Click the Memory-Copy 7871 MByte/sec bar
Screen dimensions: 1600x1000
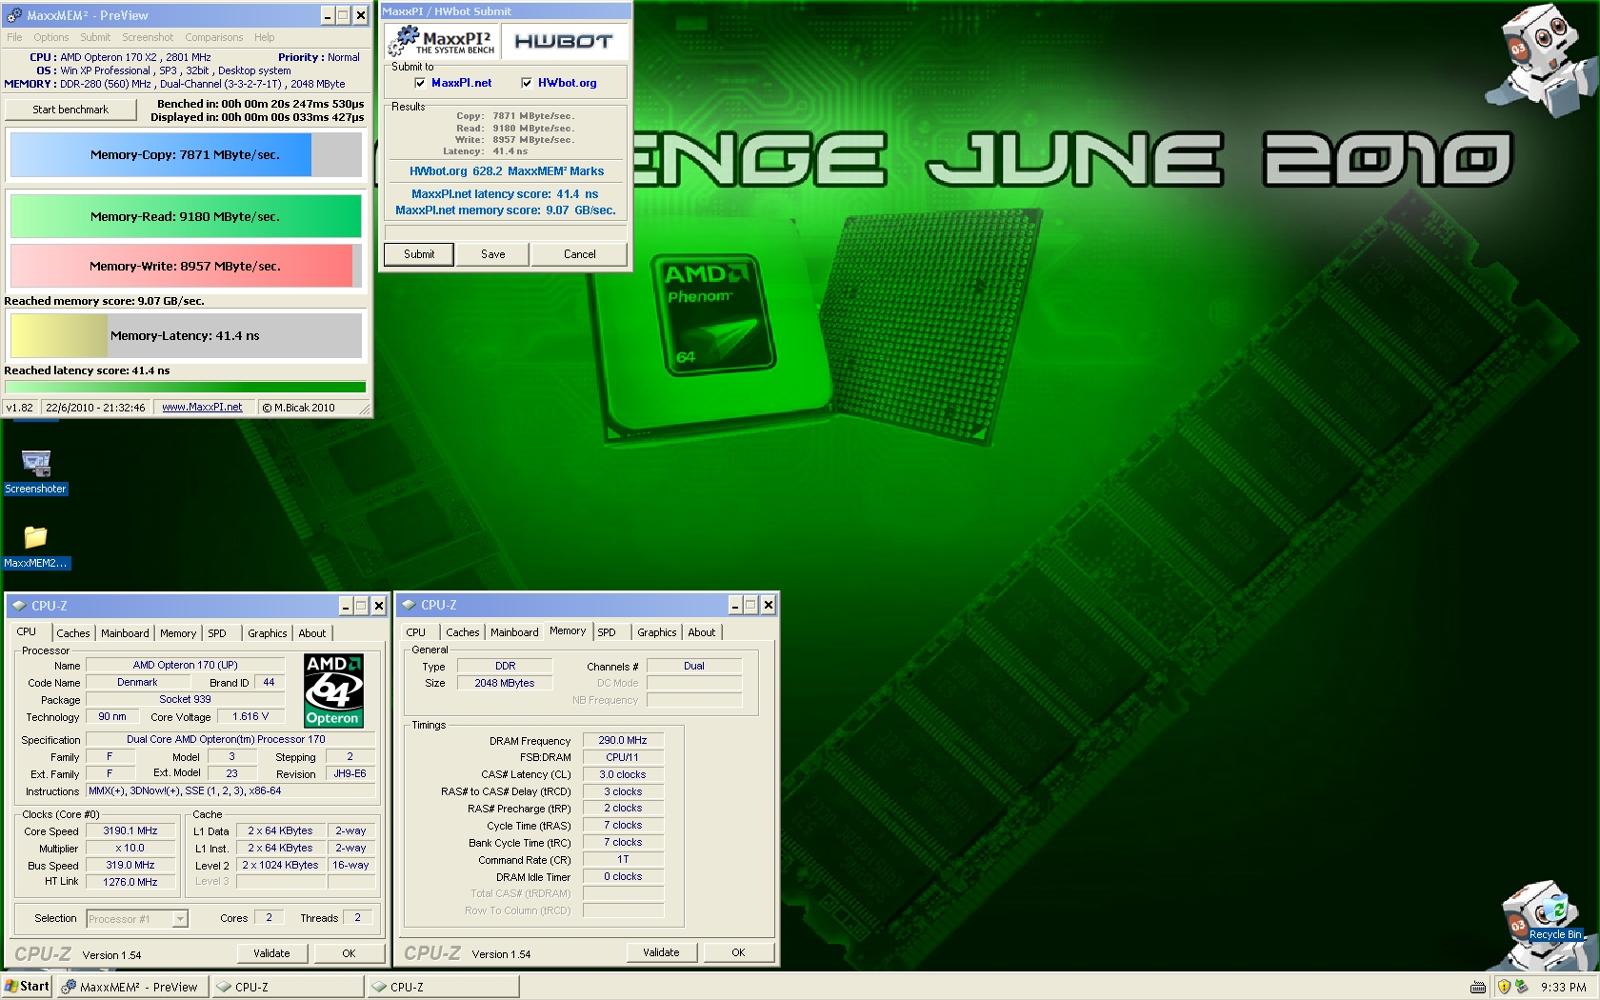(x=186, y=155)
